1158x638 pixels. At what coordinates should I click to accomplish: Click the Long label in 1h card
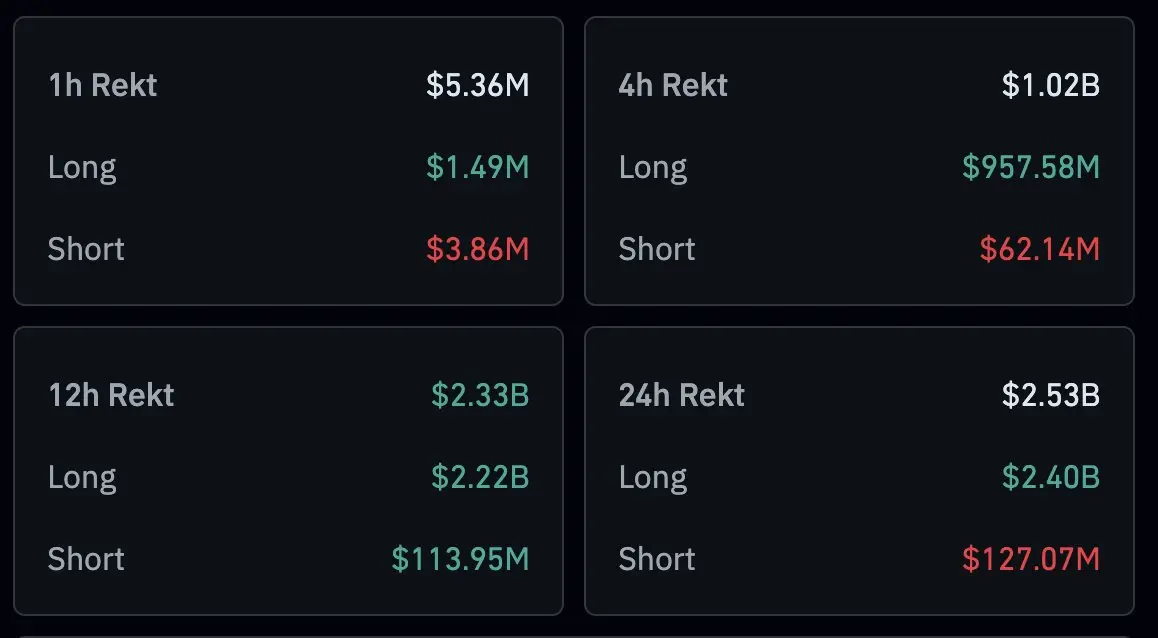tap(82, 167)
